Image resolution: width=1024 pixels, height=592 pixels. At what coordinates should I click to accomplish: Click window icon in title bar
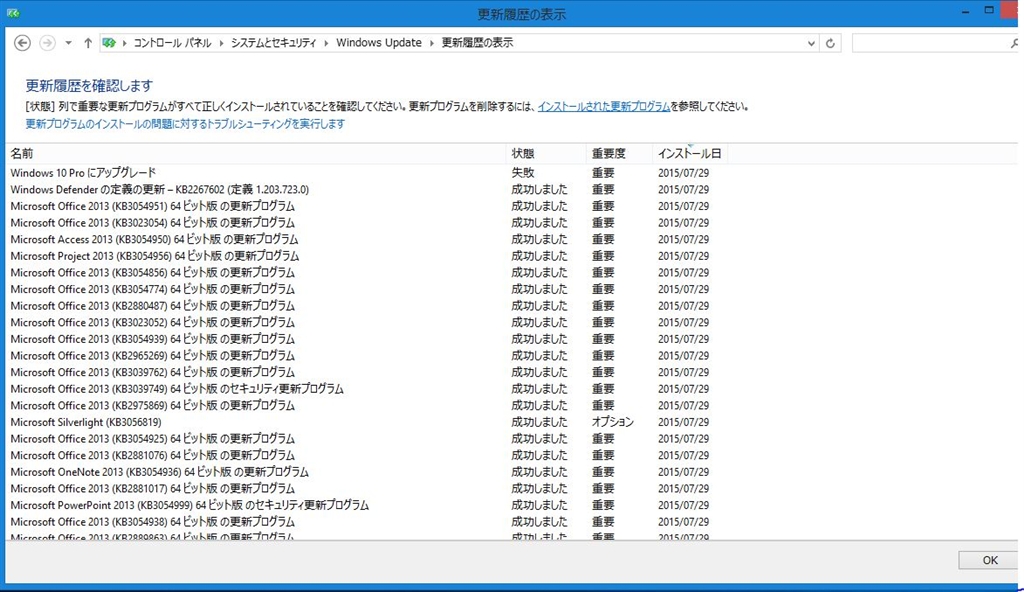13,13
